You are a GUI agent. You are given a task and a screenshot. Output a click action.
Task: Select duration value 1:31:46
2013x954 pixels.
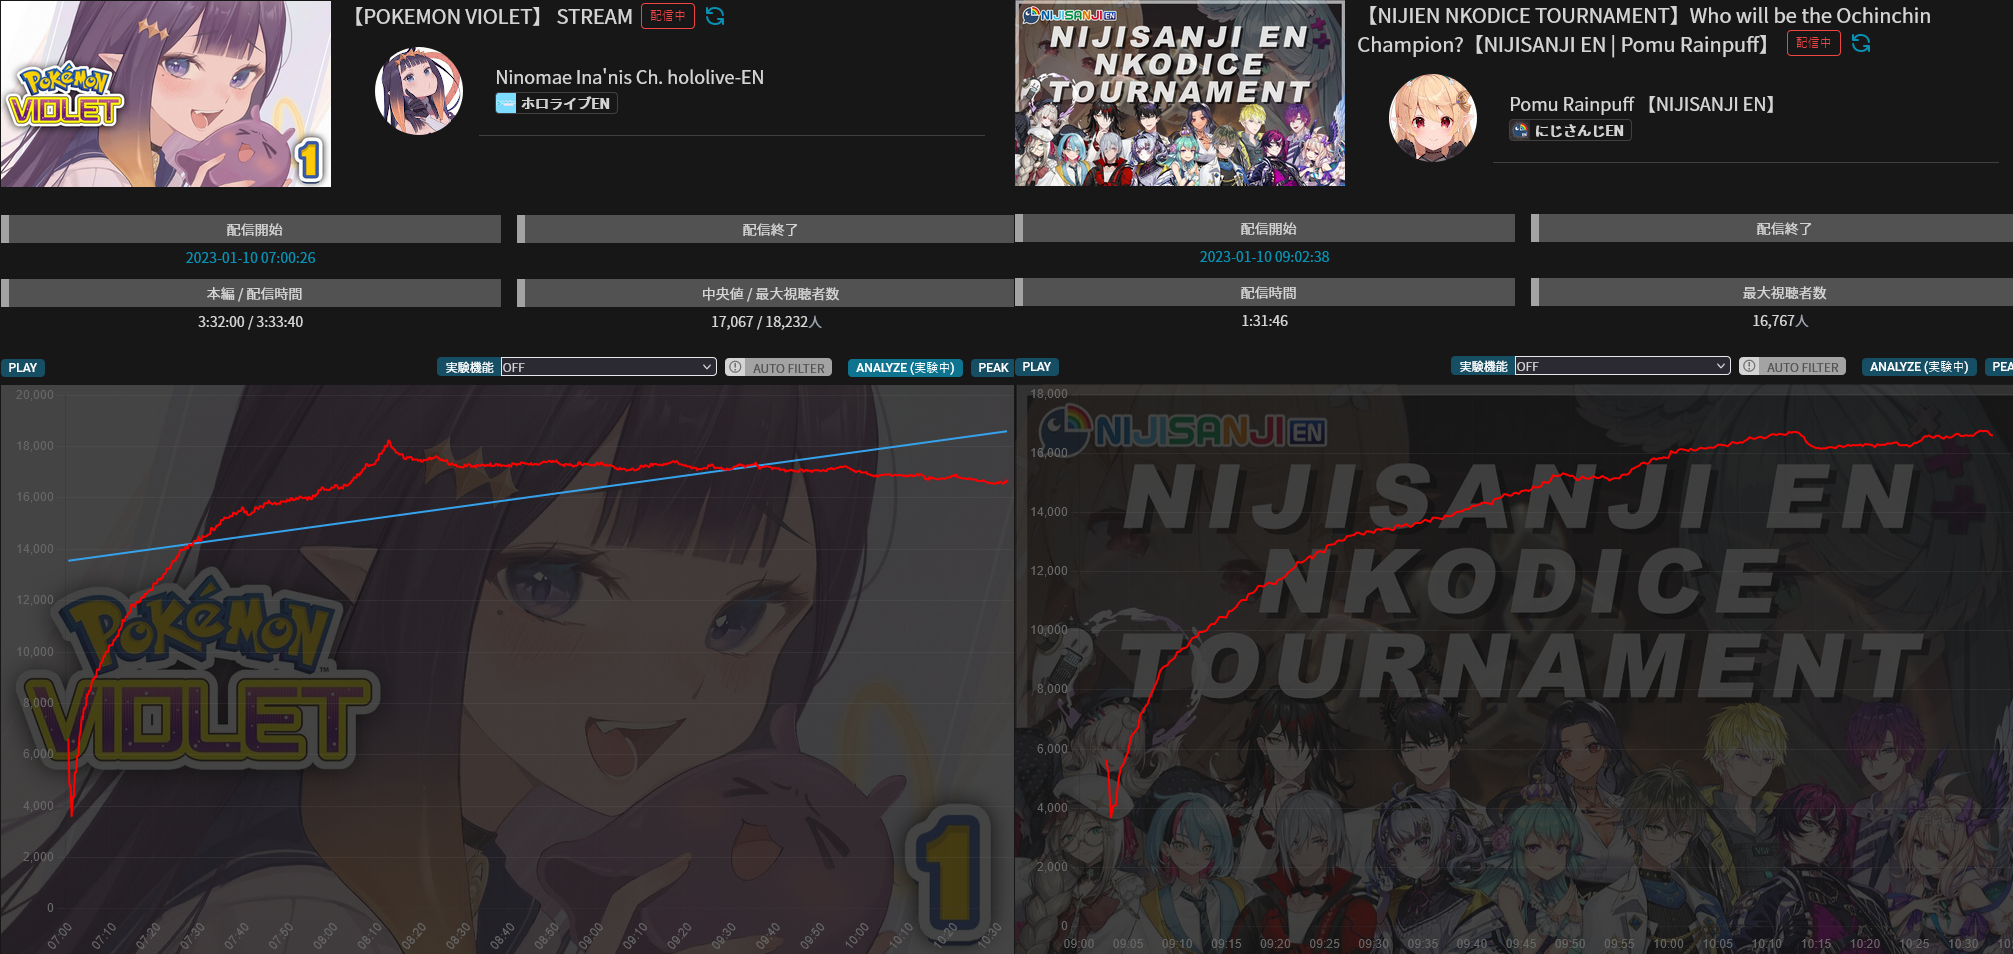[1265, 321]
